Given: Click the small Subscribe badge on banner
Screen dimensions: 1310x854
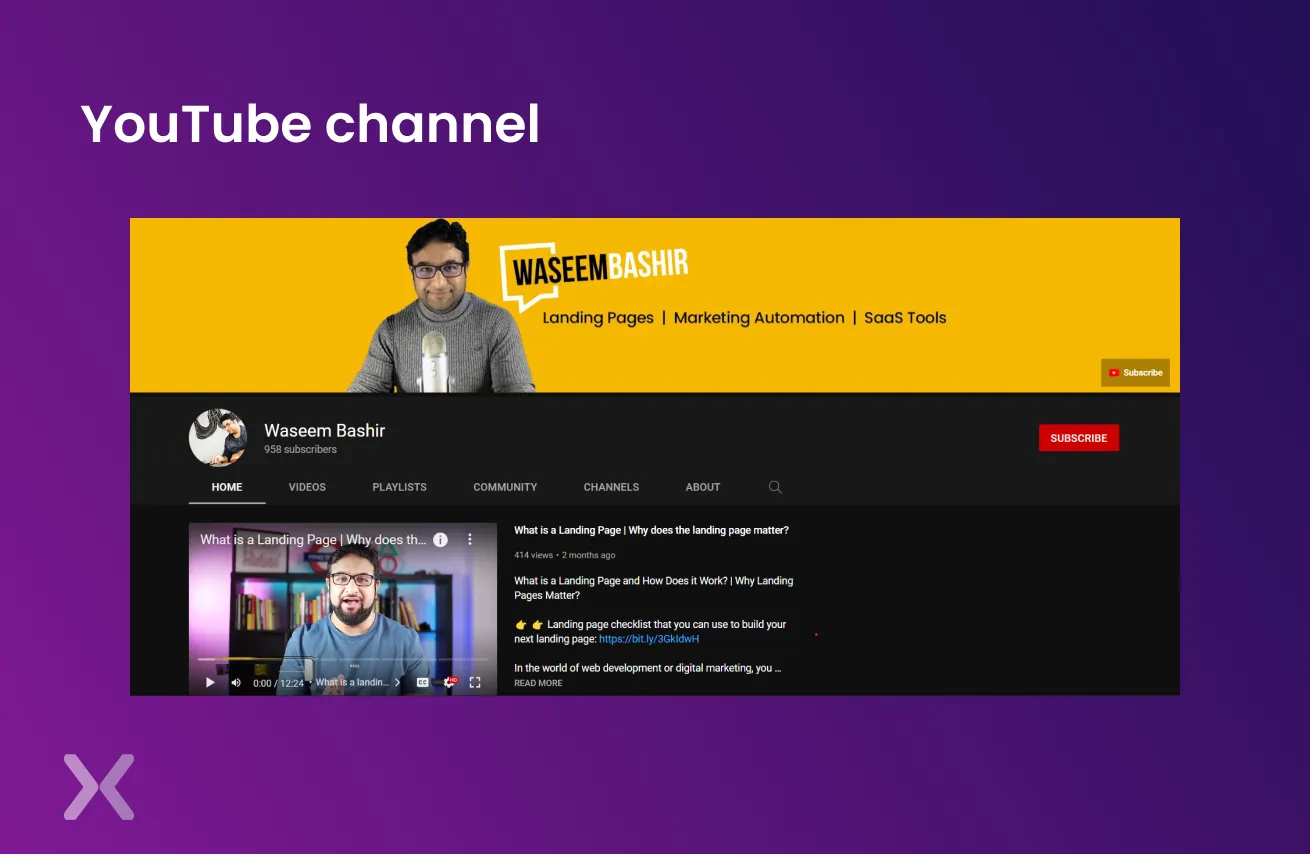Looking at the screenshot, I should click(x=1135, y=373).
